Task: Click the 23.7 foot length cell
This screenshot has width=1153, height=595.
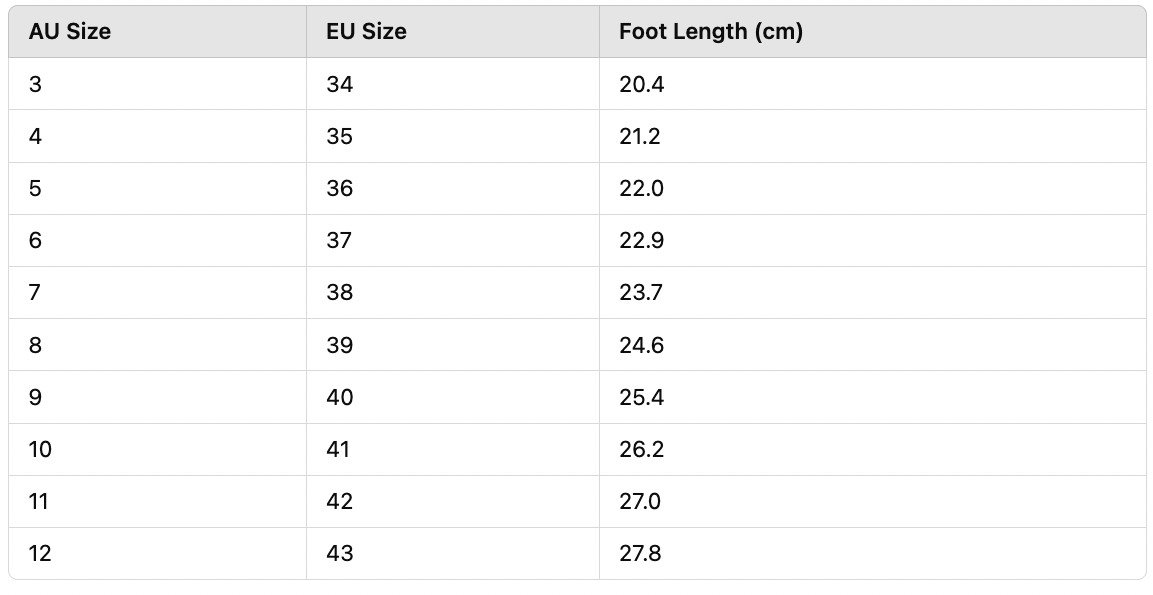Action: tap(641, 292)
